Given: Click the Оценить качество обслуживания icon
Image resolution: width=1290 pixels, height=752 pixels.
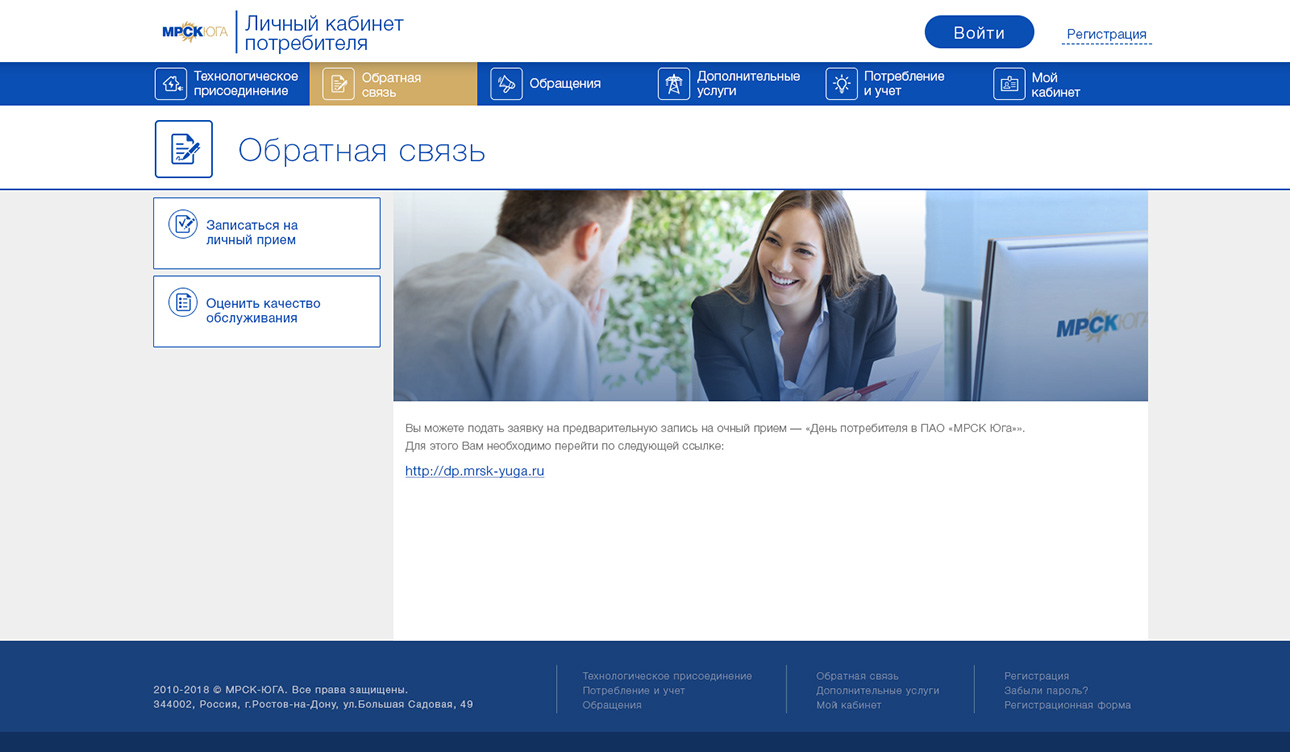Looking at the screenshot, I should 183,302.
